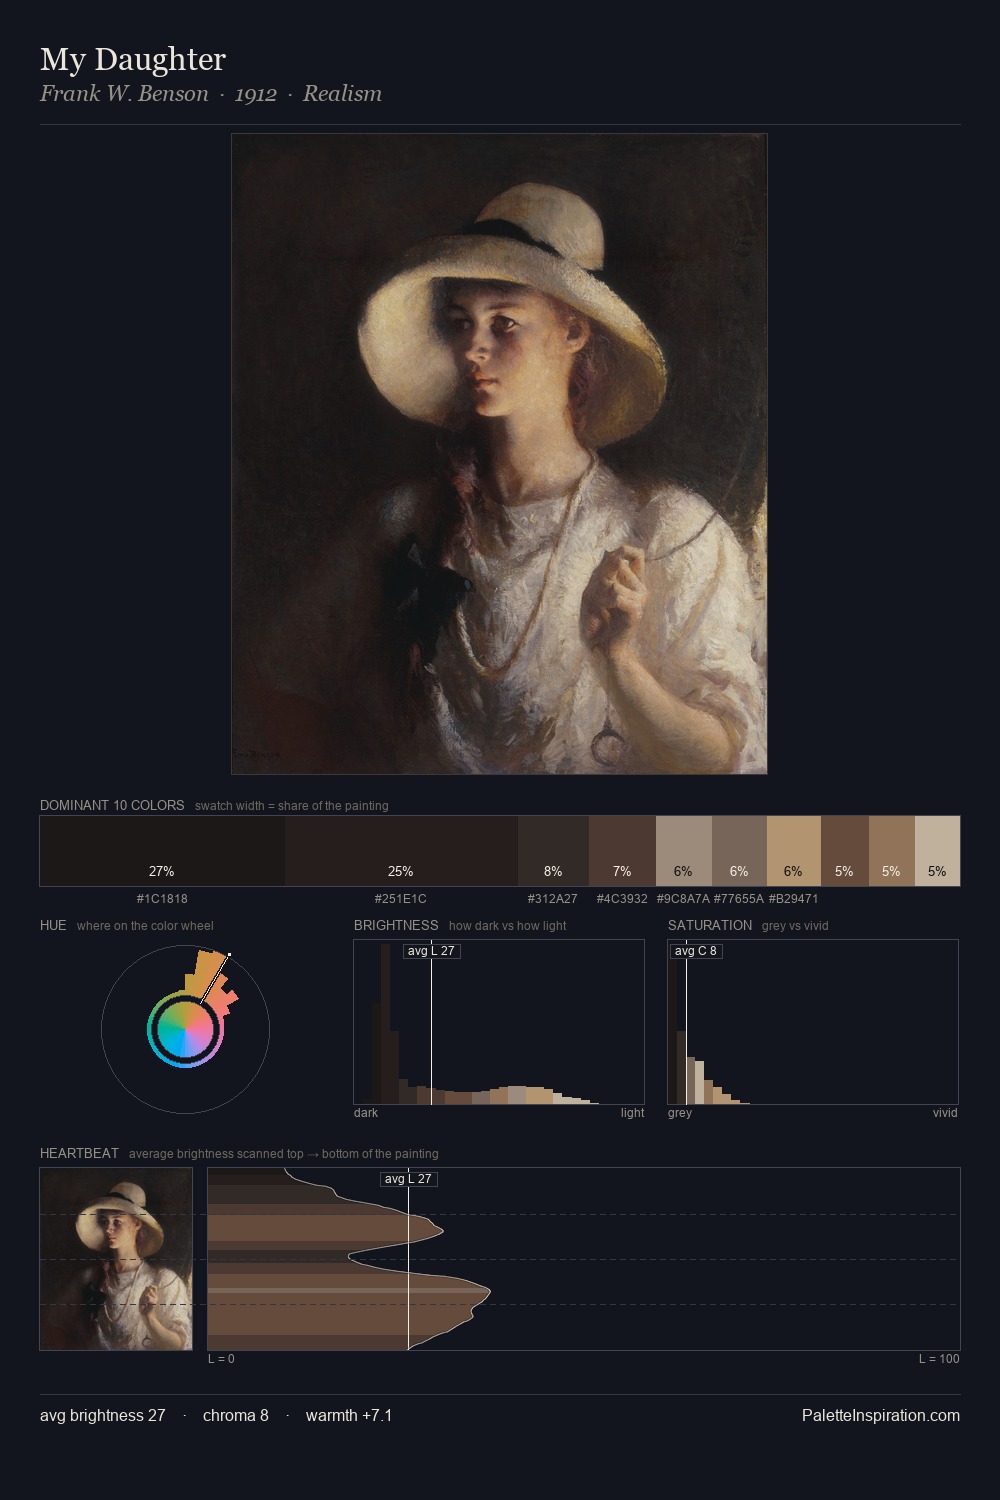This screenshot has height=1500, width=1000.
Task: Click the '#9C8A7A' hex code label
Action: coord(683,898)
